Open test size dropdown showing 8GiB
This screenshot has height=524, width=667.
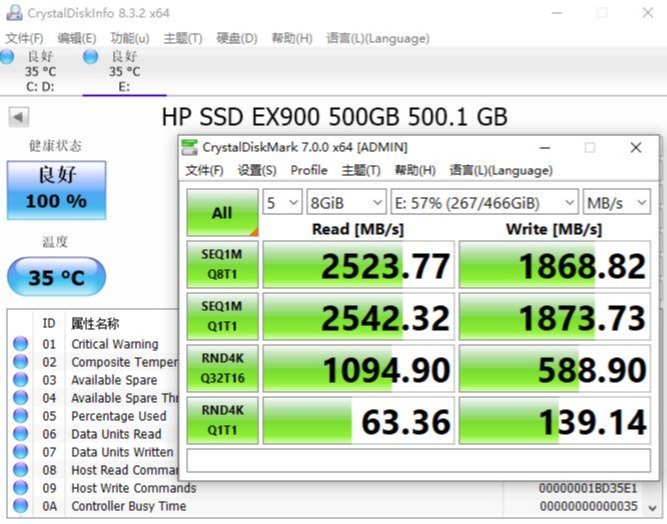point(346,202)
